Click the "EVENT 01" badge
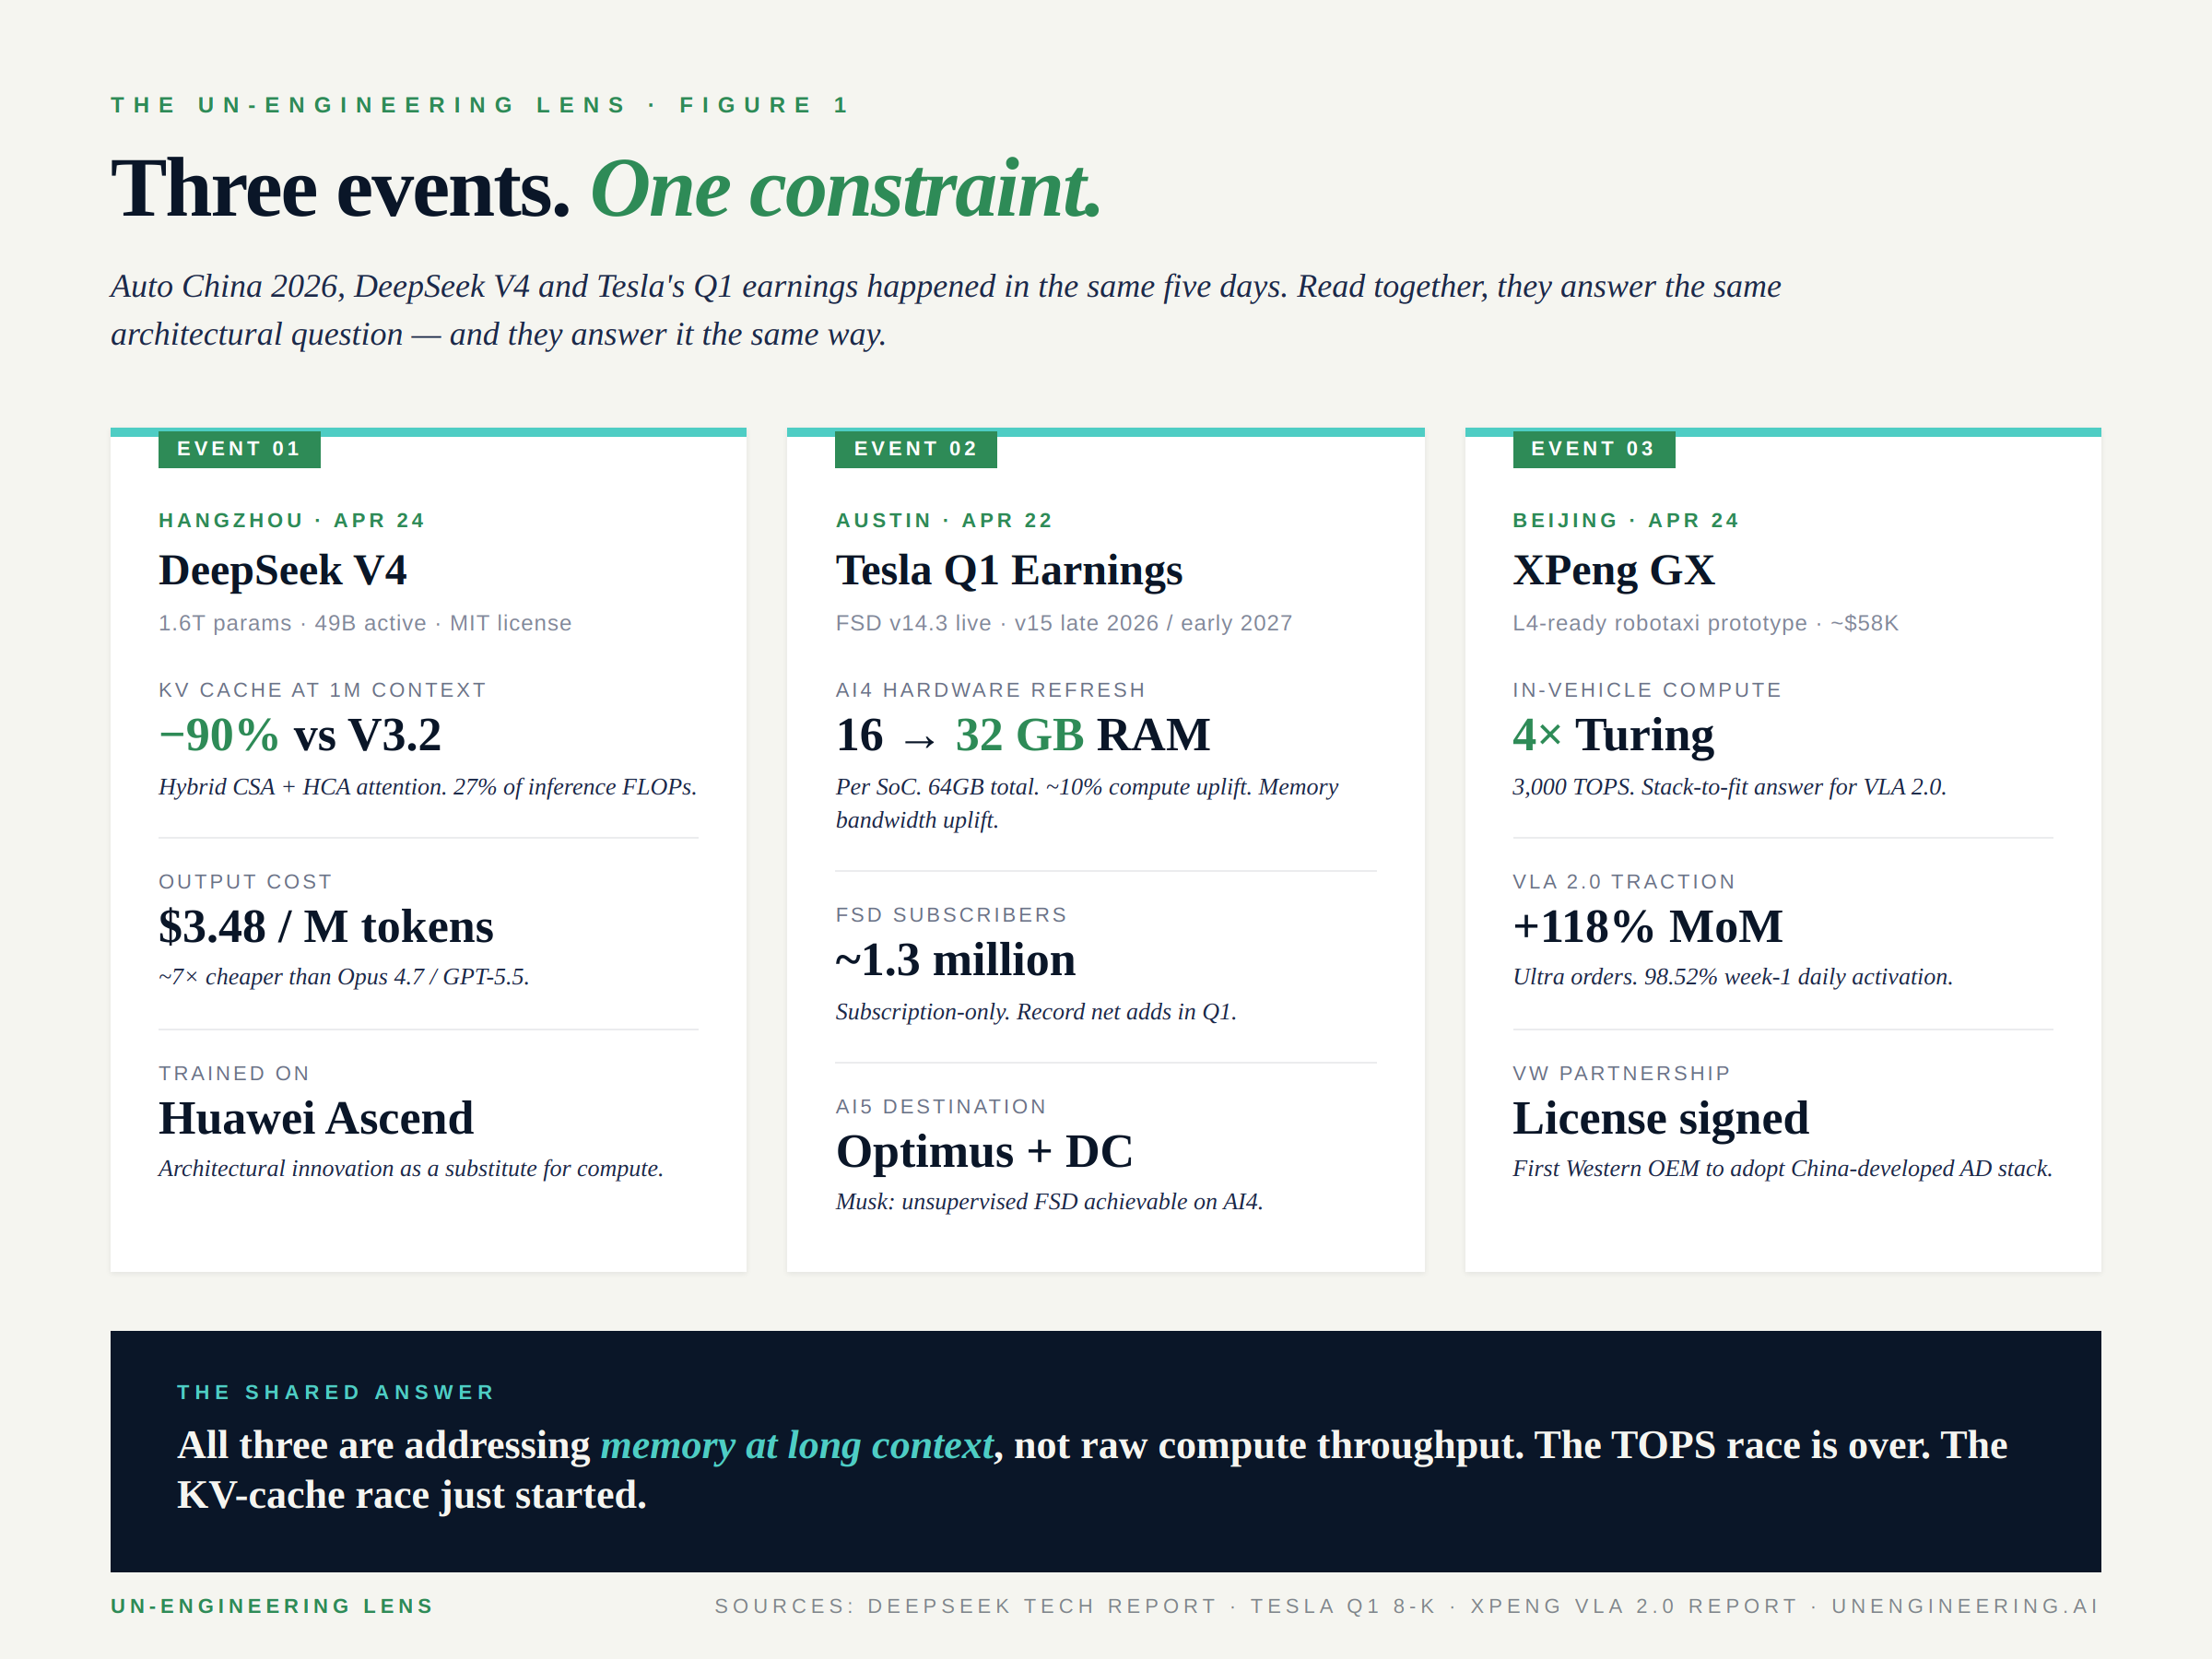The width and height of the screenshot is (2212, 1659). click(x=239, y=449)
